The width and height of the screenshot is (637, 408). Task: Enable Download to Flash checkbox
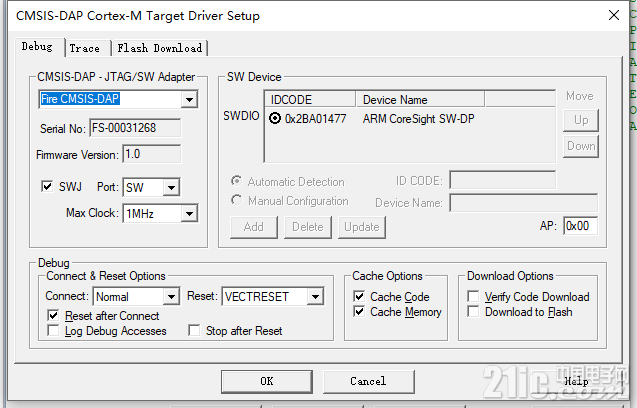(473, 312)
